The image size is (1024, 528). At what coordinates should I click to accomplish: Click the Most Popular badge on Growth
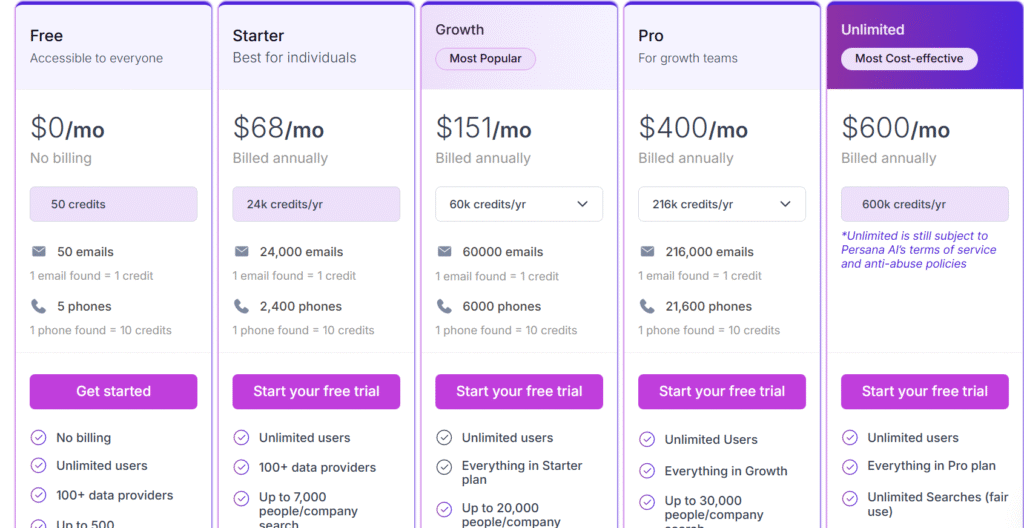click(485, 59)
